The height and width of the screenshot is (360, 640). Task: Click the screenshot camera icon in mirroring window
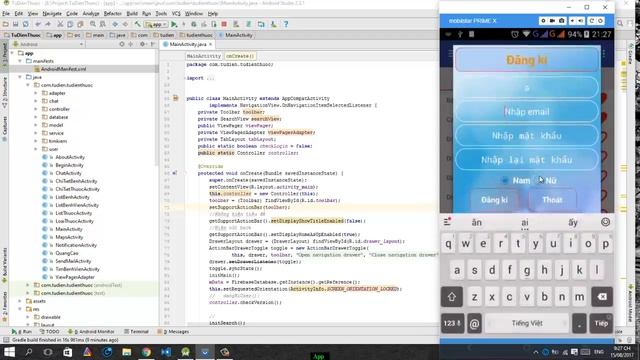[x=562, y=21]
